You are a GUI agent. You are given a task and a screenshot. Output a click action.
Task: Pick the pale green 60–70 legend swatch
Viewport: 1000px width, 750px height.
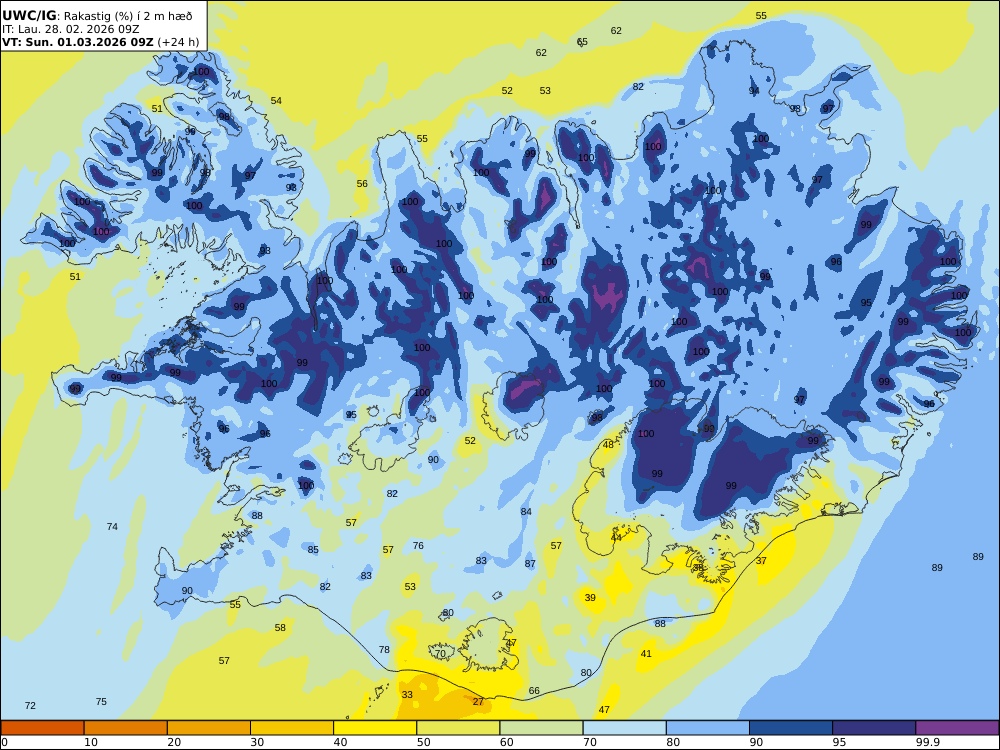[x=541, y=728]
